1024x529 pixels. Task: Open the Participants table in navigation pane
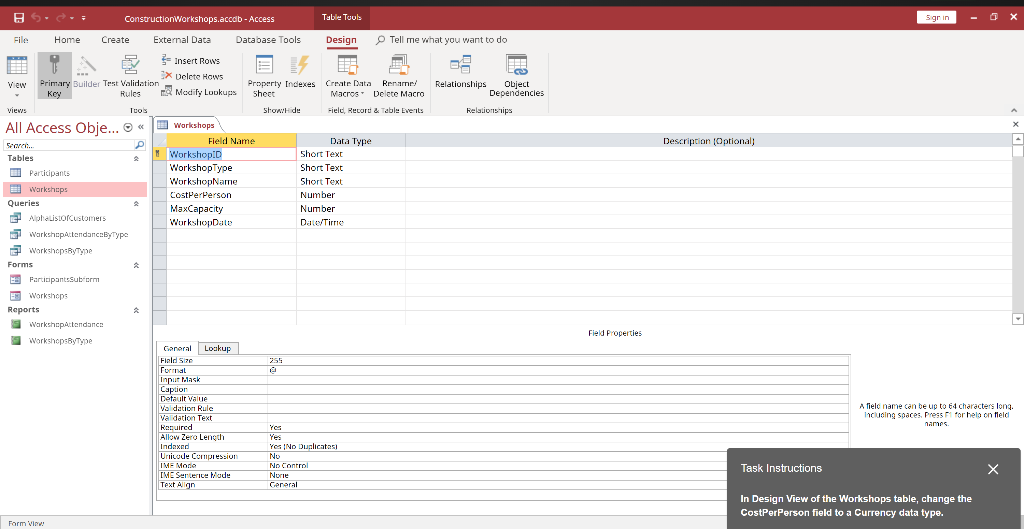coord(50,173)
